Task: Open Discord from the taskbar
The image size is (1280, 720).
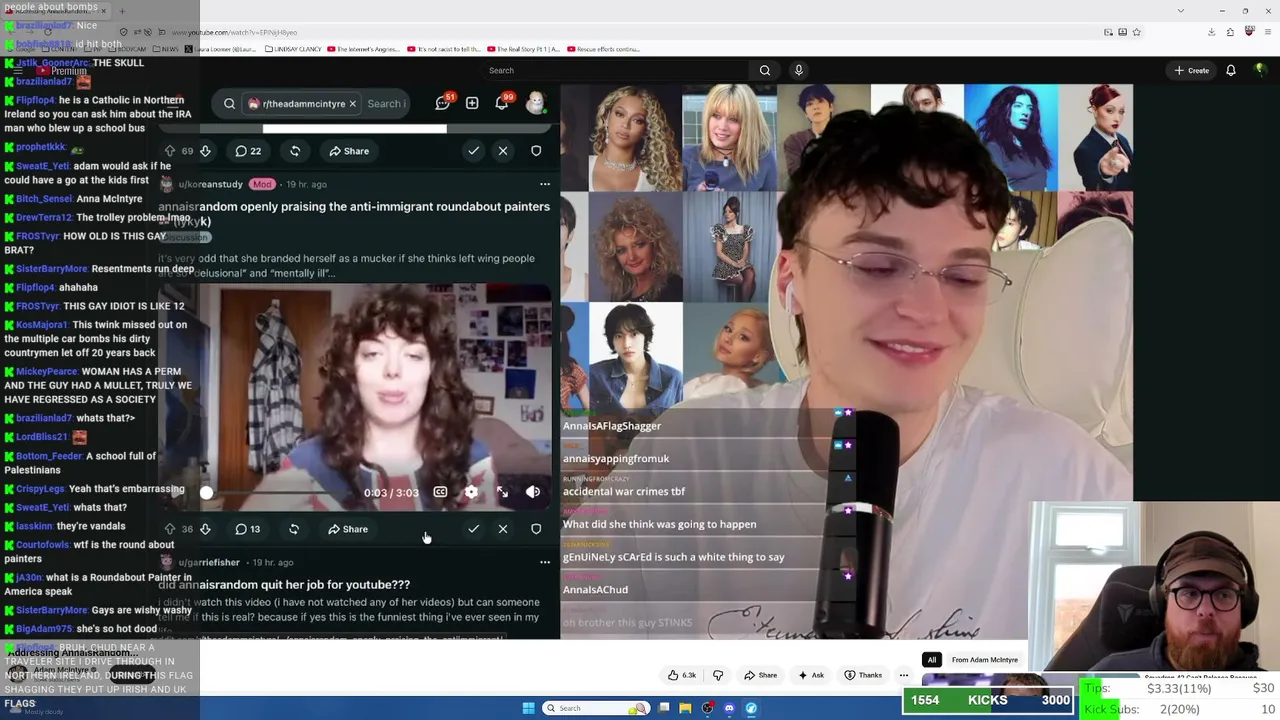Action: click(729, 708)
